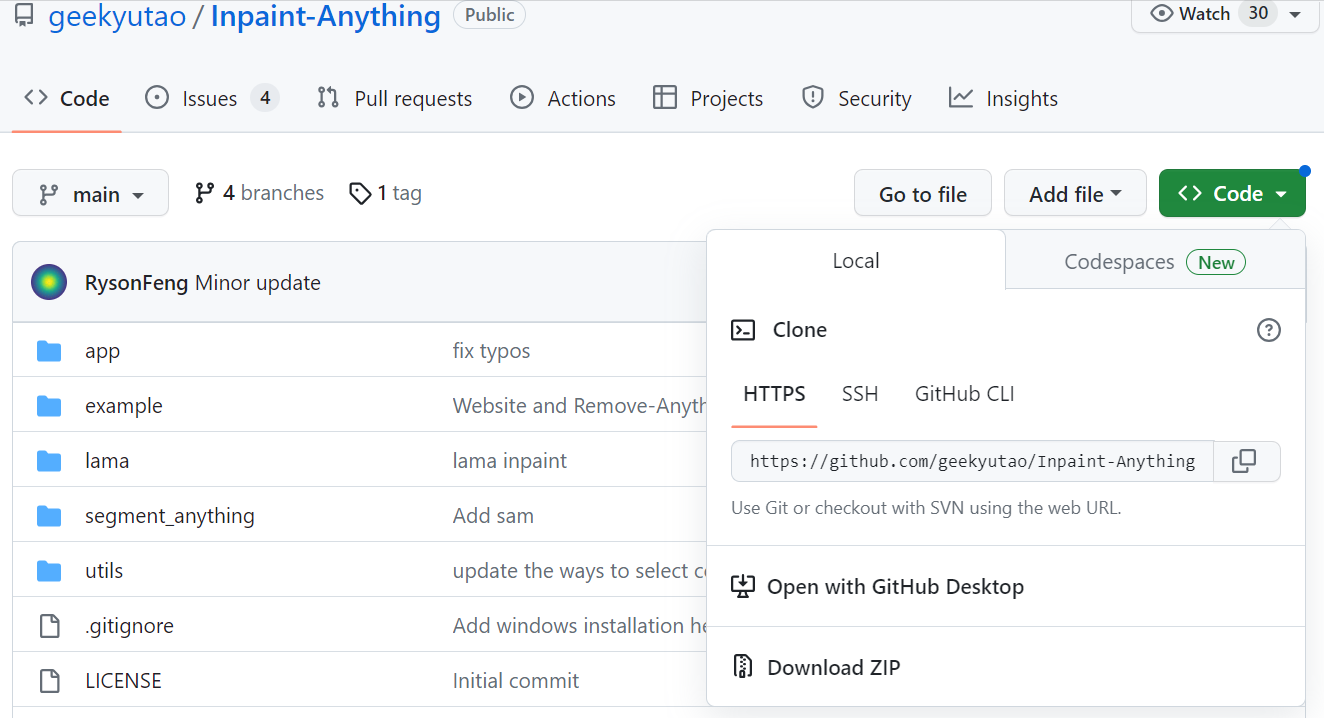This screenshot has height=718, width=1324.
Task: Open the geekyutao owner profile link
Action: click(x=117, y=16)
